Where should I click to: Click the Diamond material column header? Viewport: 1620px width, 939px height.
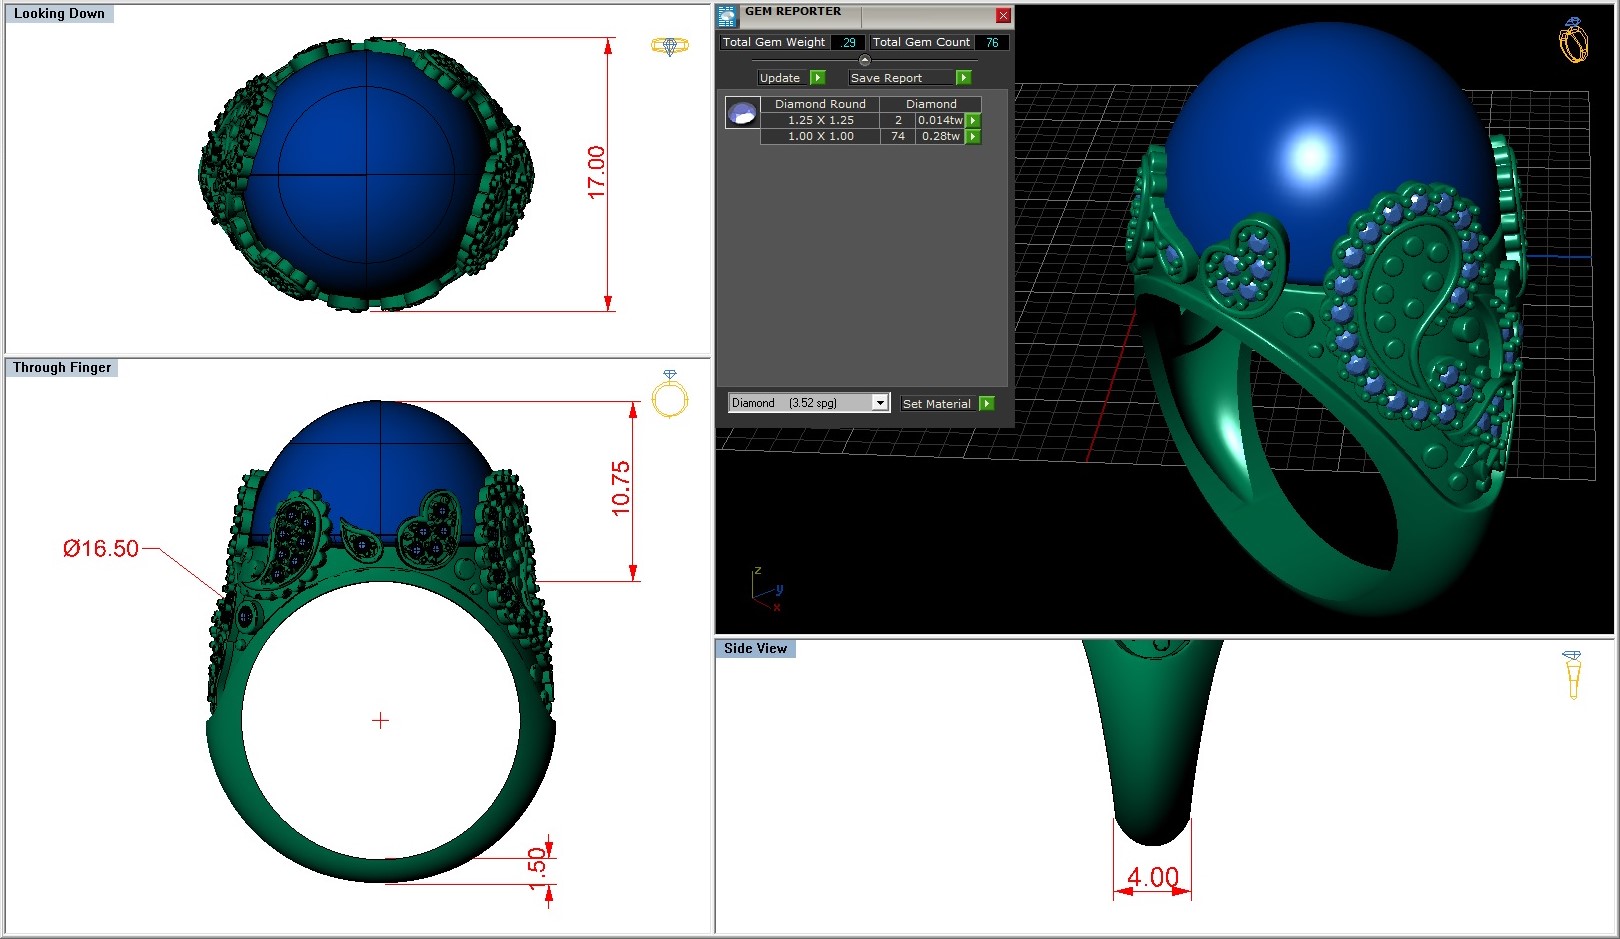931,104
